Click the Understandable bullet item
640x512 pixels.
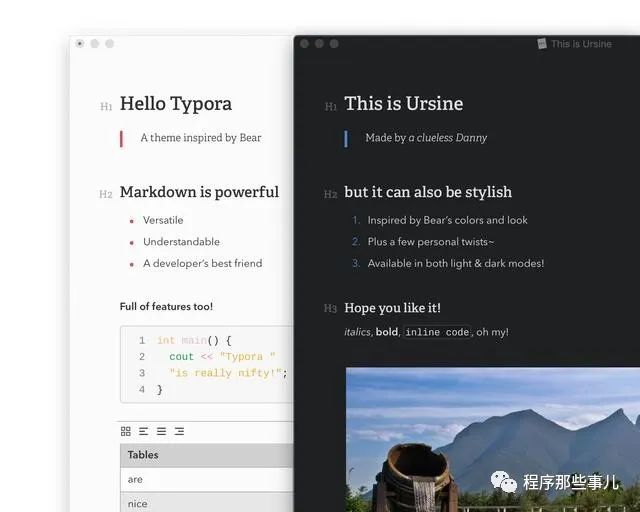point(181,242)
